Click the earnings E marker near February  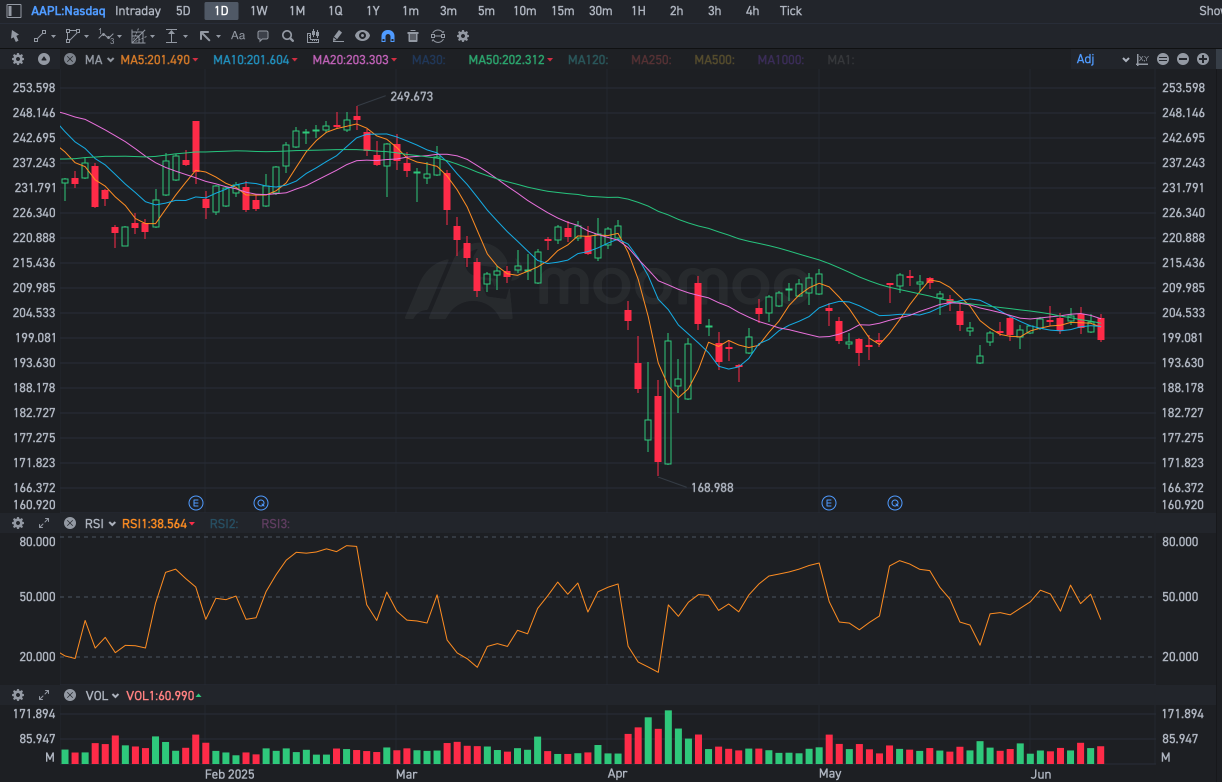[x=196, y=502]
